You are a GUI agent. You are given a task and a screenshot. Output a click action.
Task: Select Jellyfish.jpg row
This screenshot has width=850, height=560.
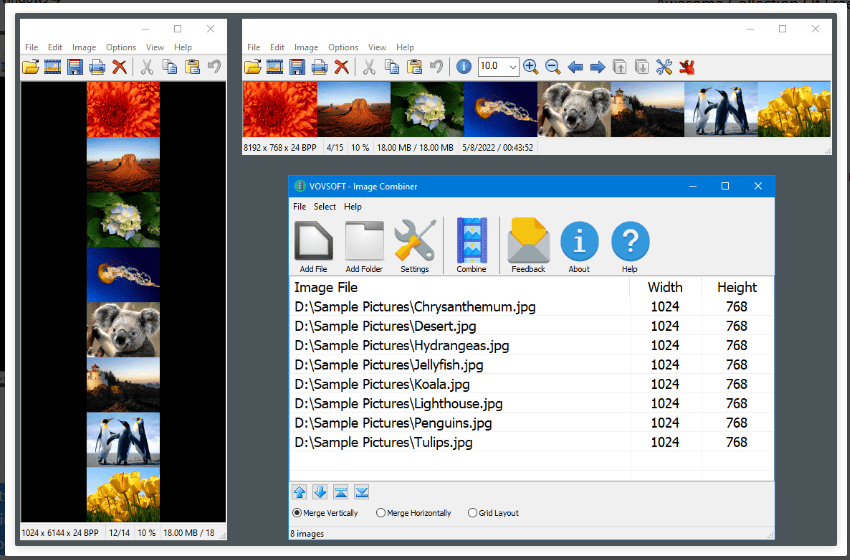531,365
